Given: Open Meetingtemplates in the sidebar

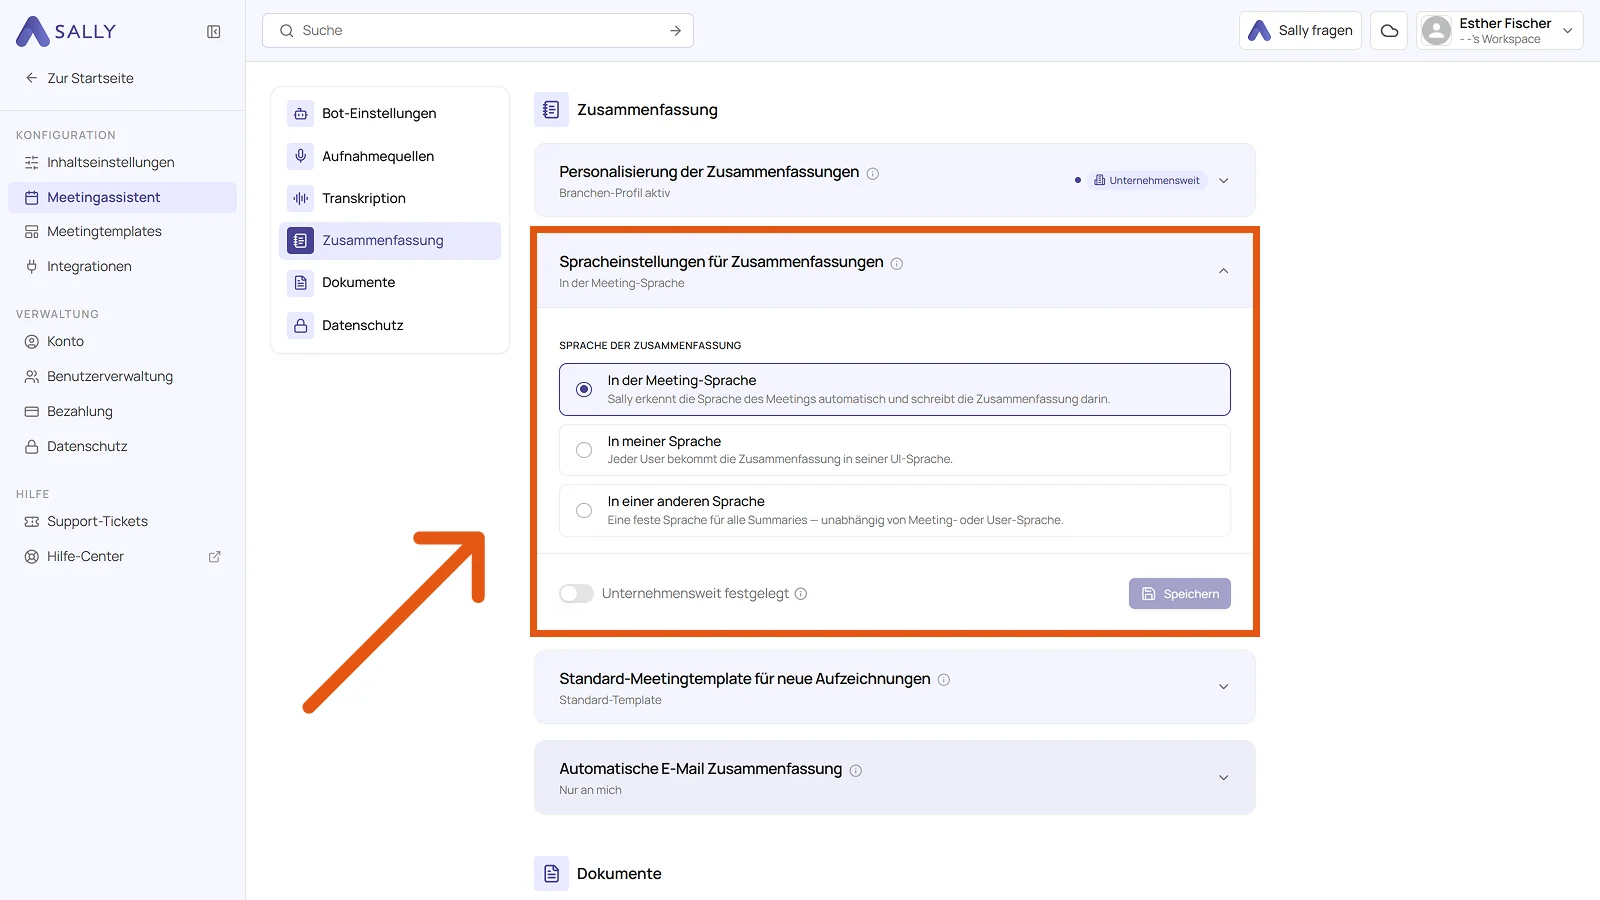Looking at the screenshot, I should (x=122, y=232).
